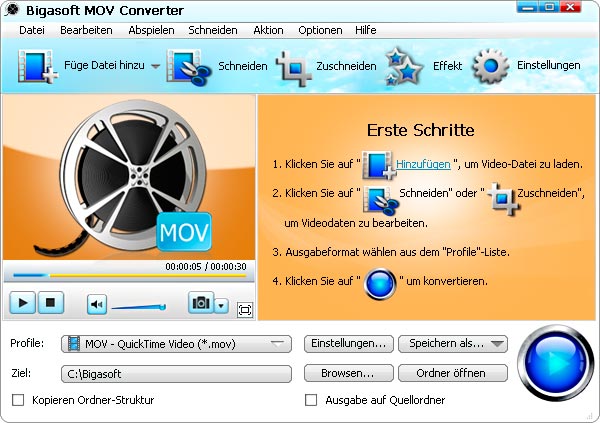This screenshot has width=600, height=423.
Task: Click the Hinzufügen link
Action: (423, 164)
